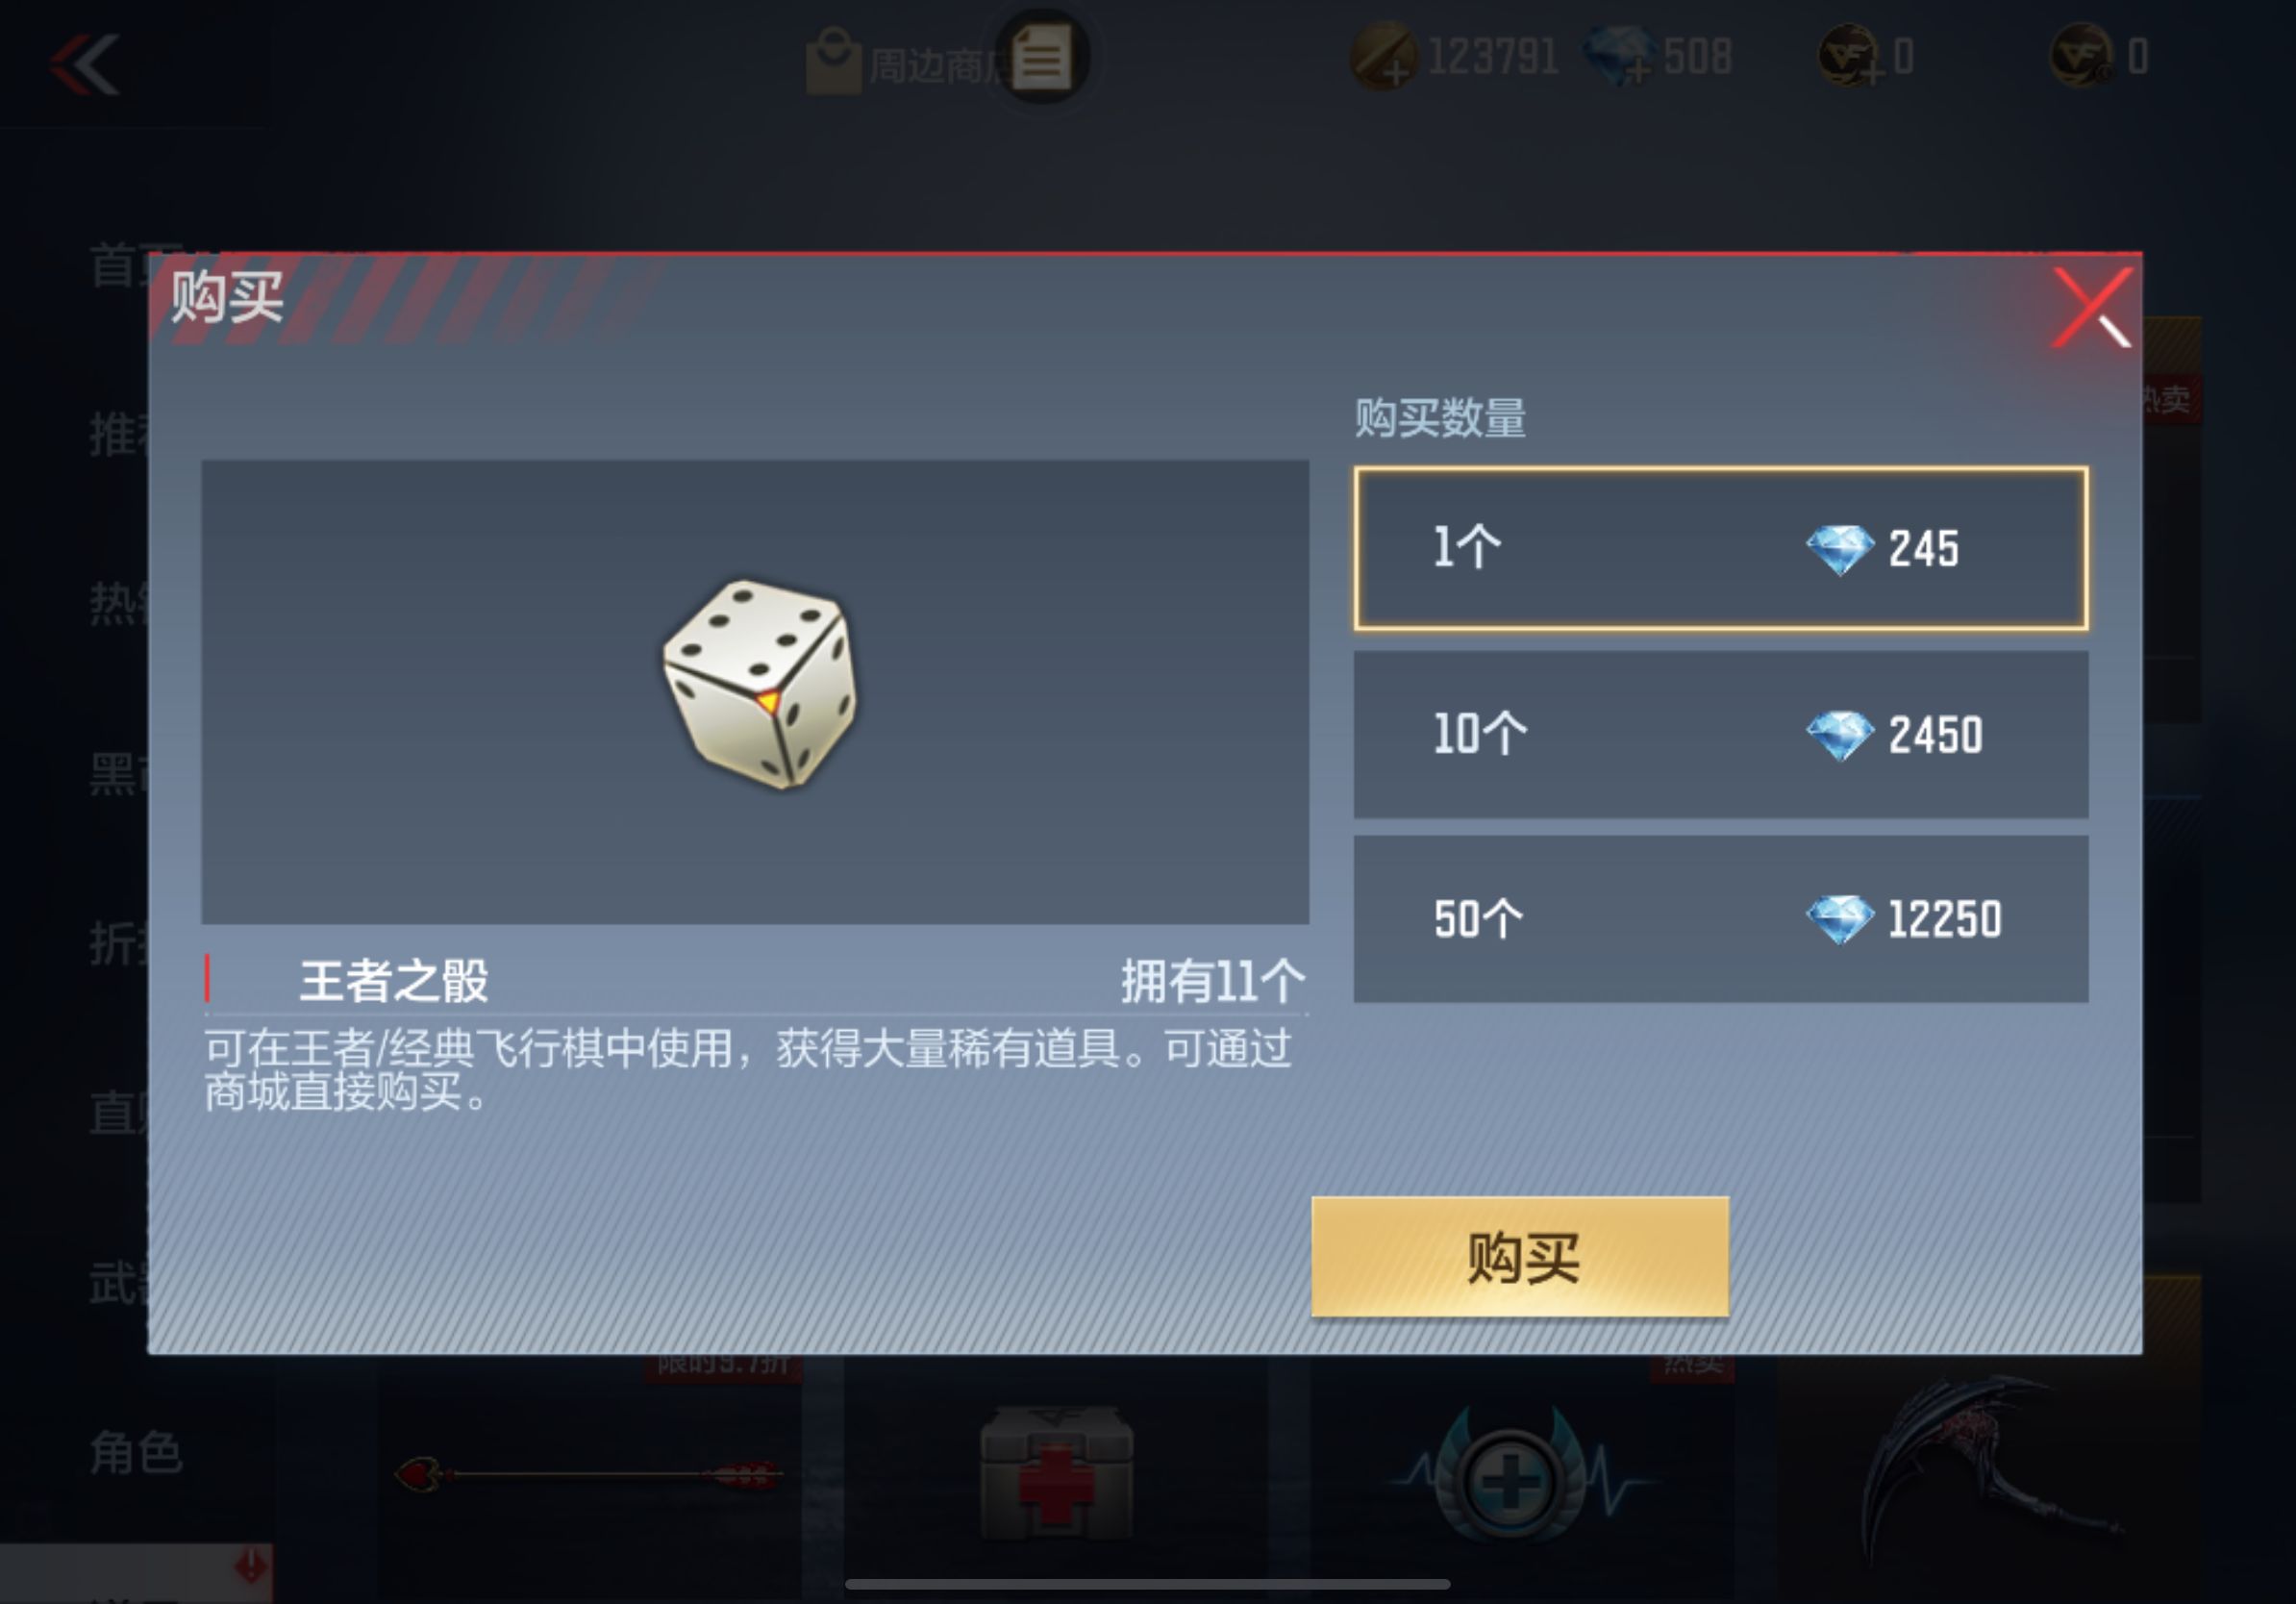
Task: Open the 首页 sidebar tab
Action: [x=120, y=266]
